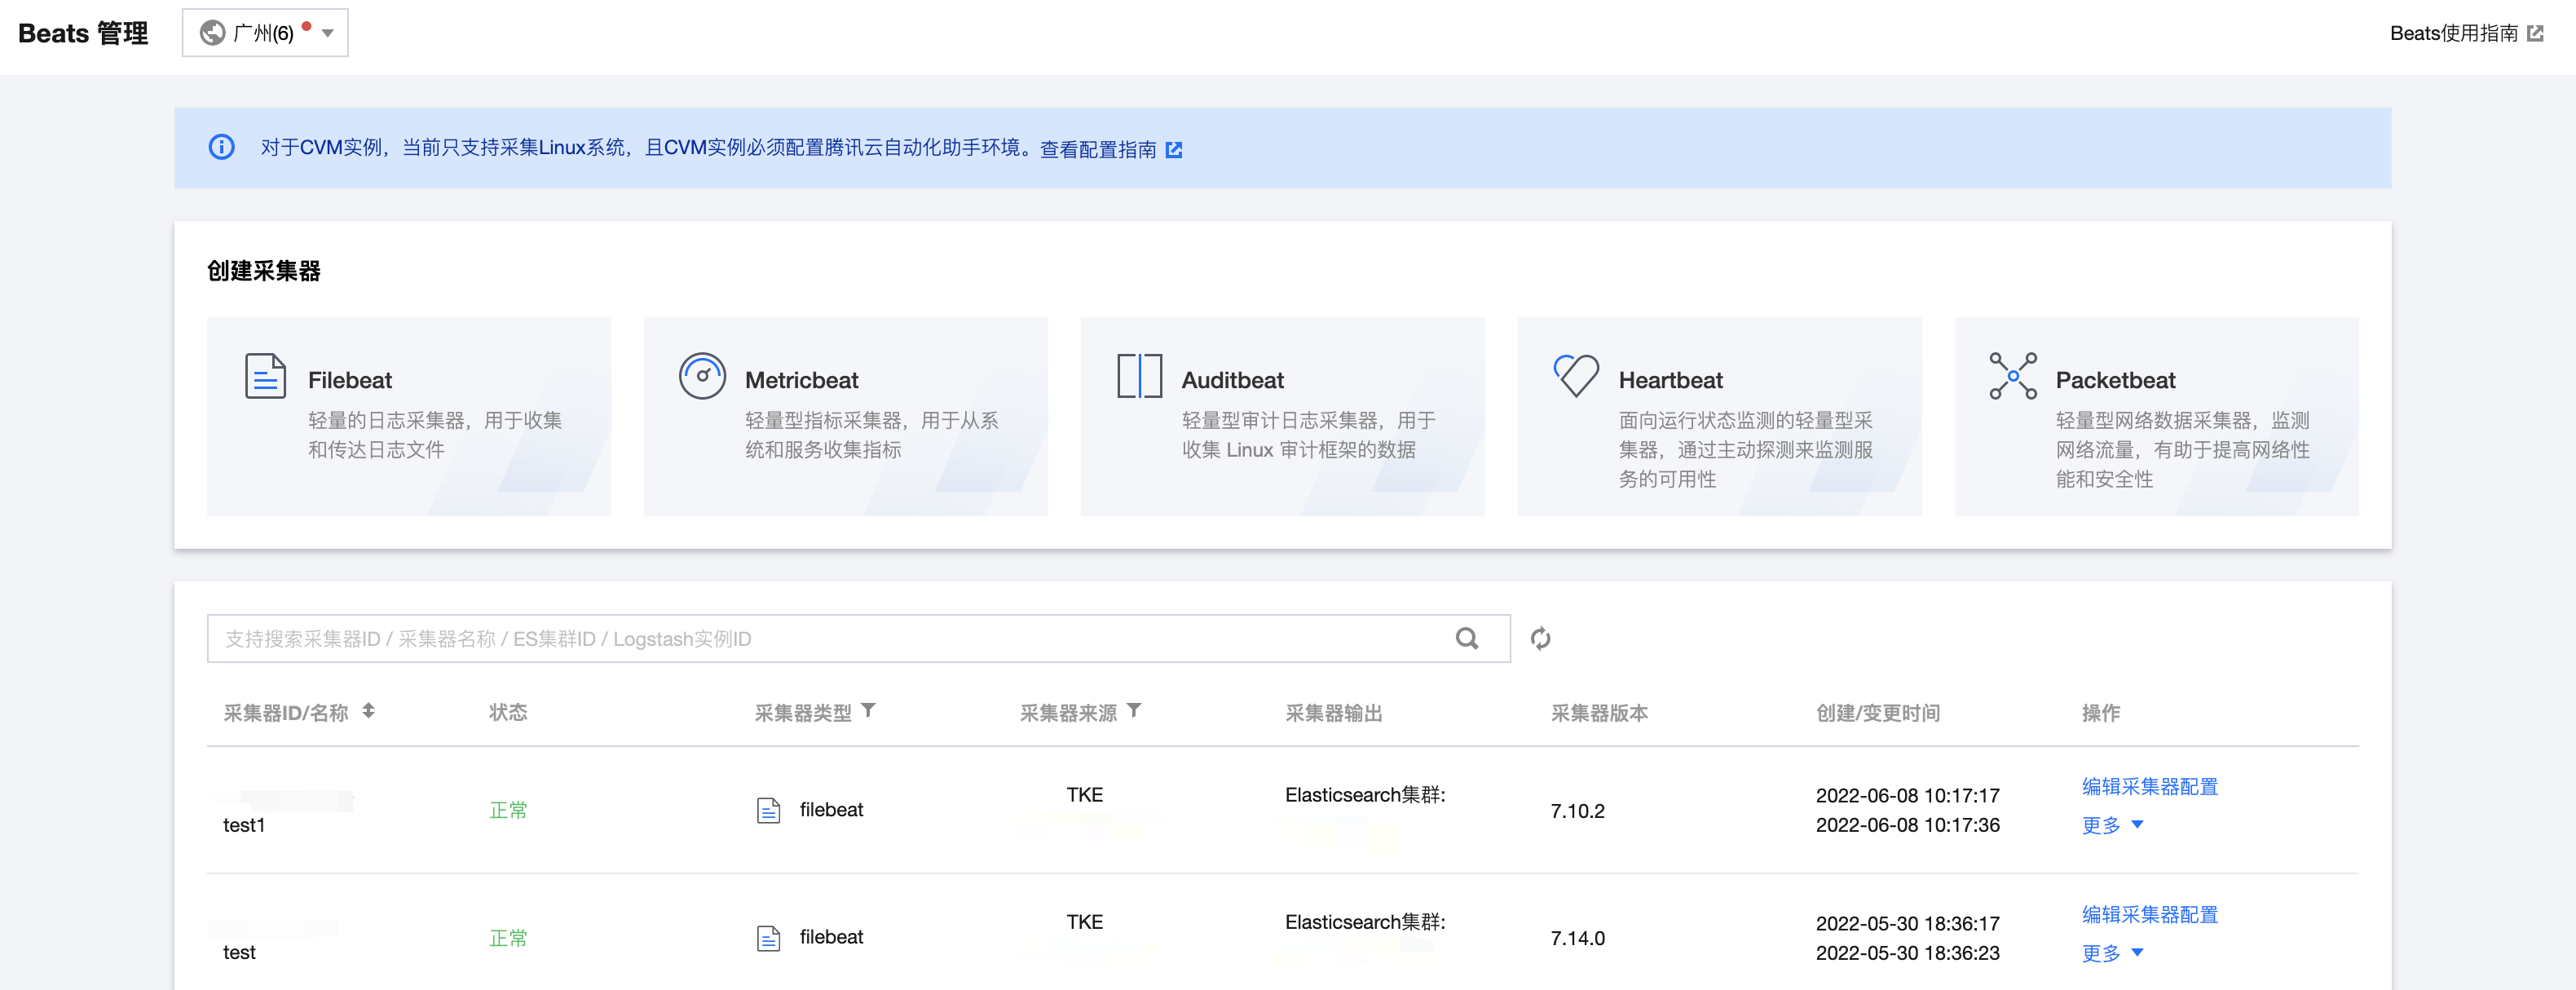This screenshot has height=990, width=2576.
Task: Toggle sorting on the 采集器ID/名称 column
Action: pyautogui.click(x=369, y=712)
